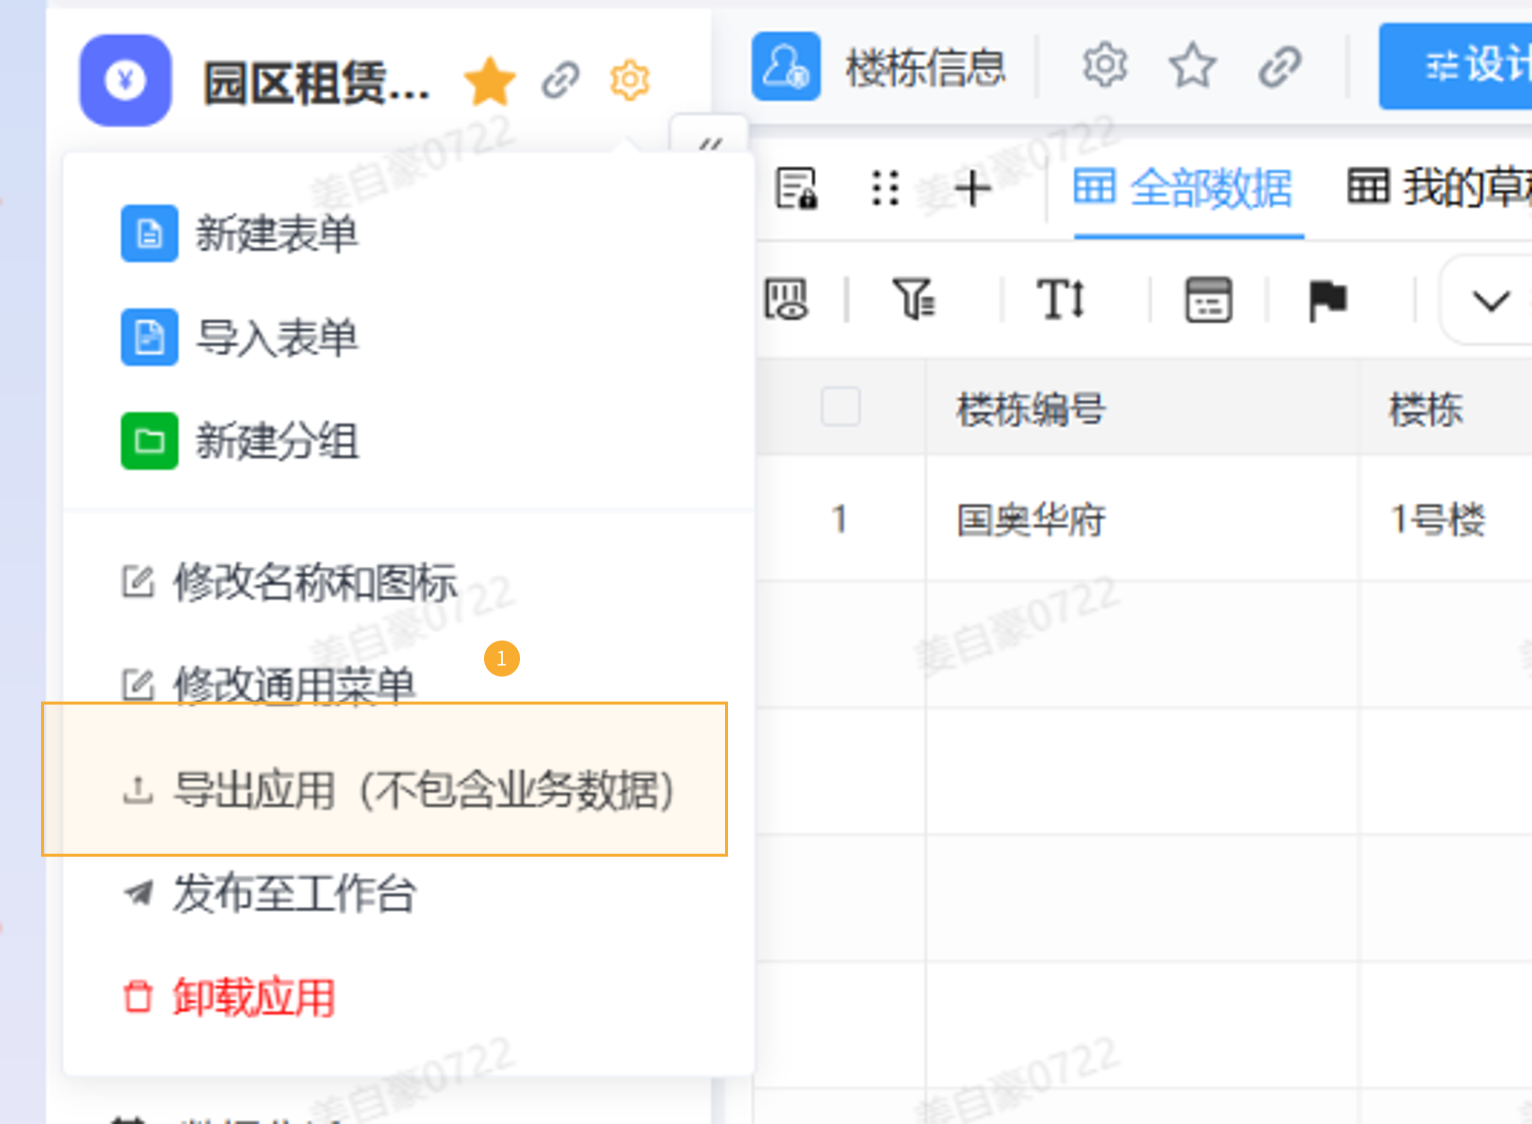Click the column visibility eye icon
This screenshot has height=1124, width=1532.
coord(786,299)
